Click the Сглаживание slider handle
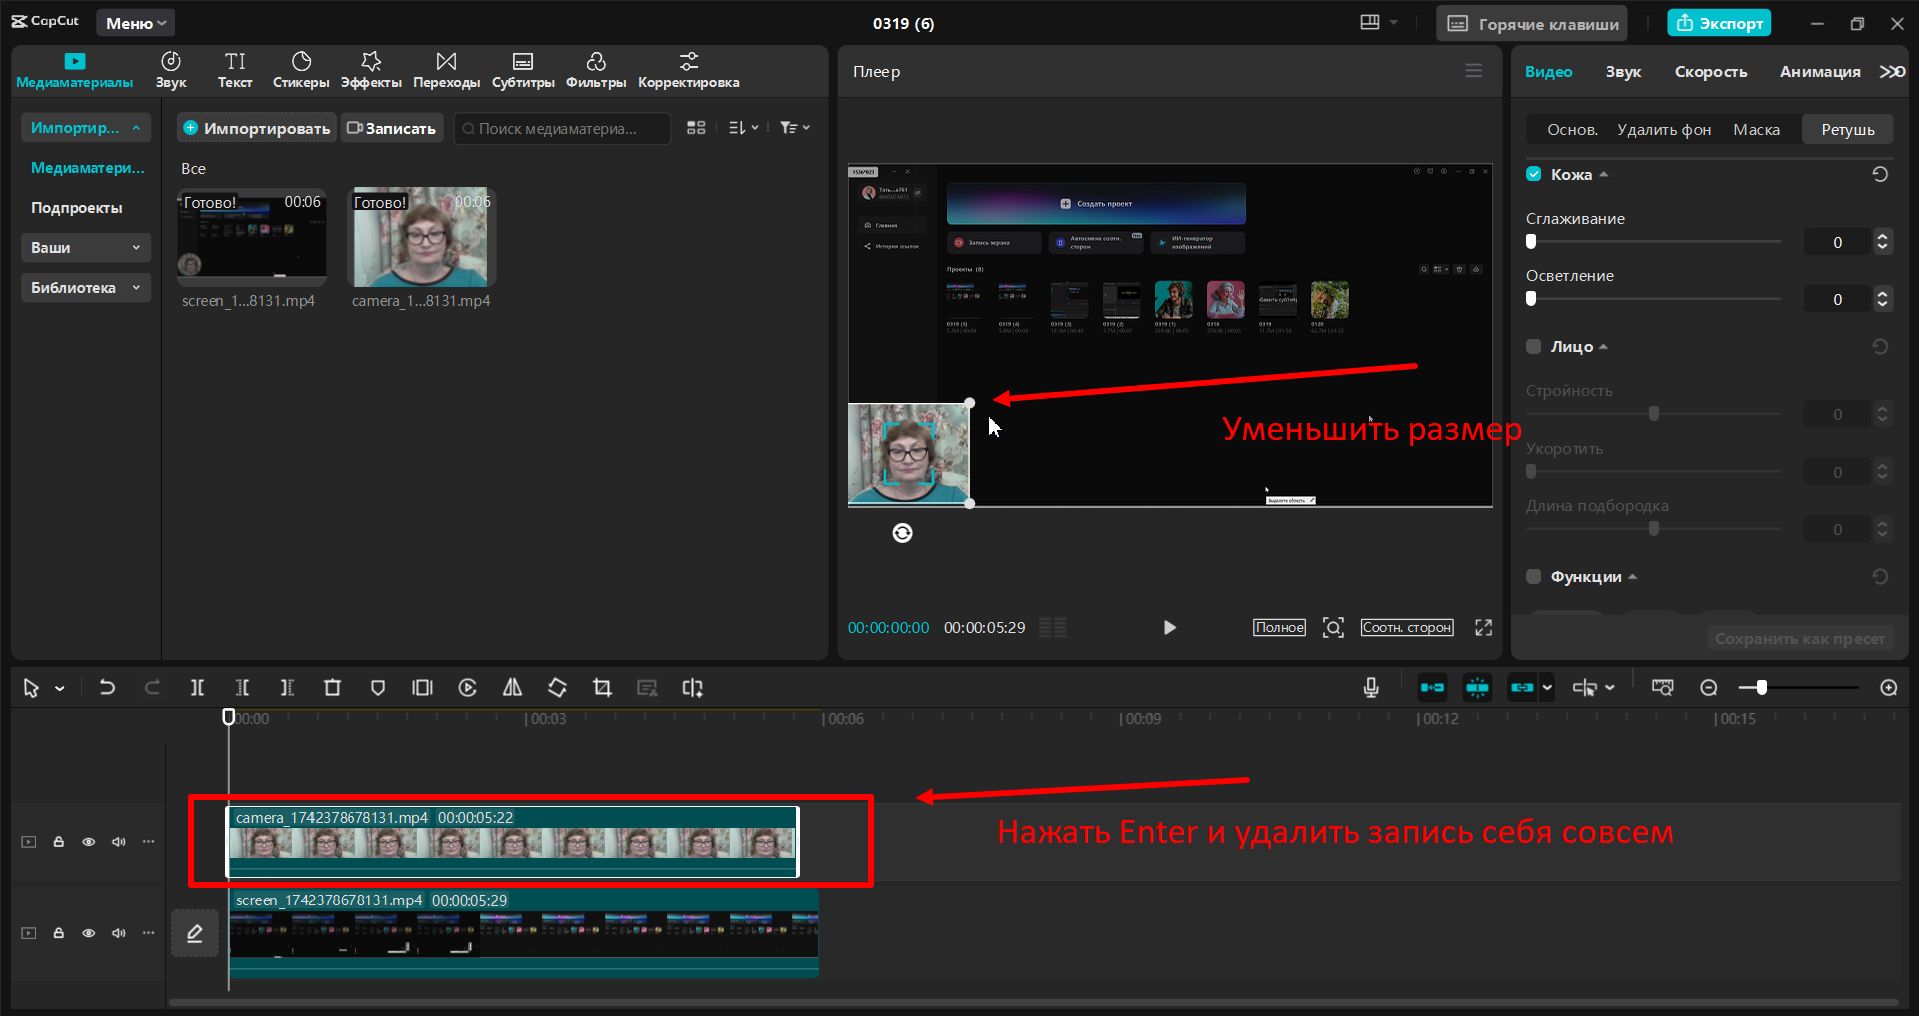Image resolution: width=1919 pixels, height=1016 pixels. 1531,242
